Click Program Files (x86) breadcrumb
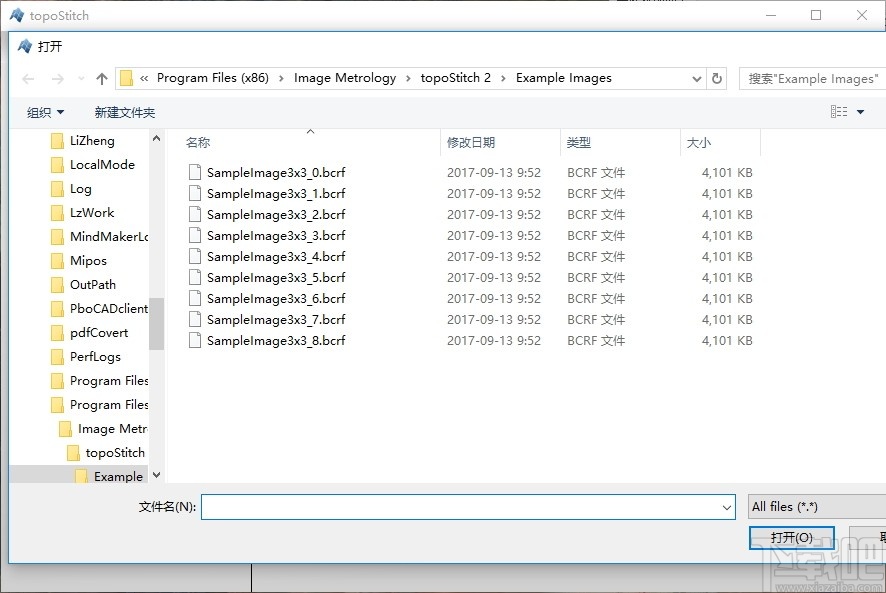This screenshot has width=886, height=593. pyautogui.click(x=213, y=77)
